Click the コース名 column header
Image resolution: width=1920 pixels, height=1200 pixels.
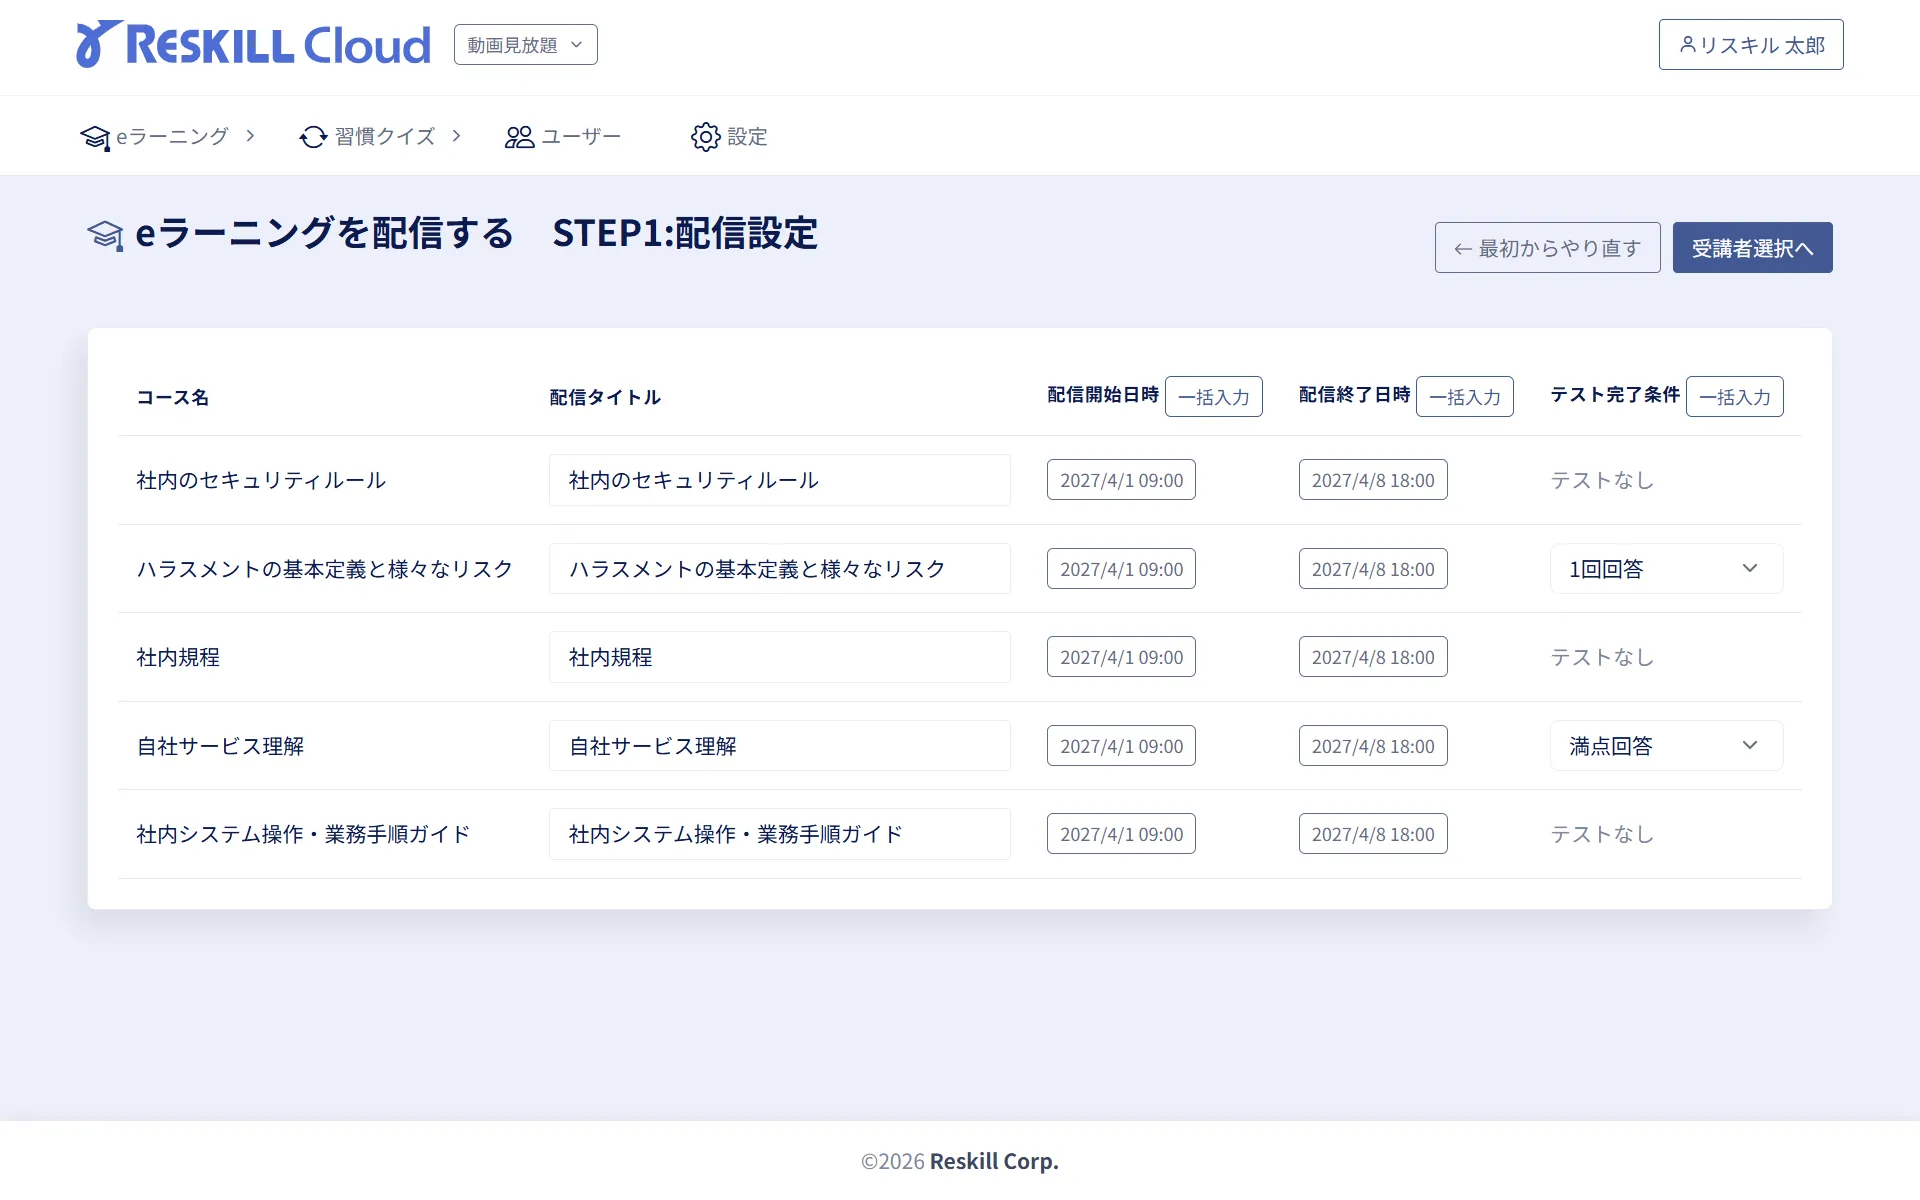click(x=173, y=397)
